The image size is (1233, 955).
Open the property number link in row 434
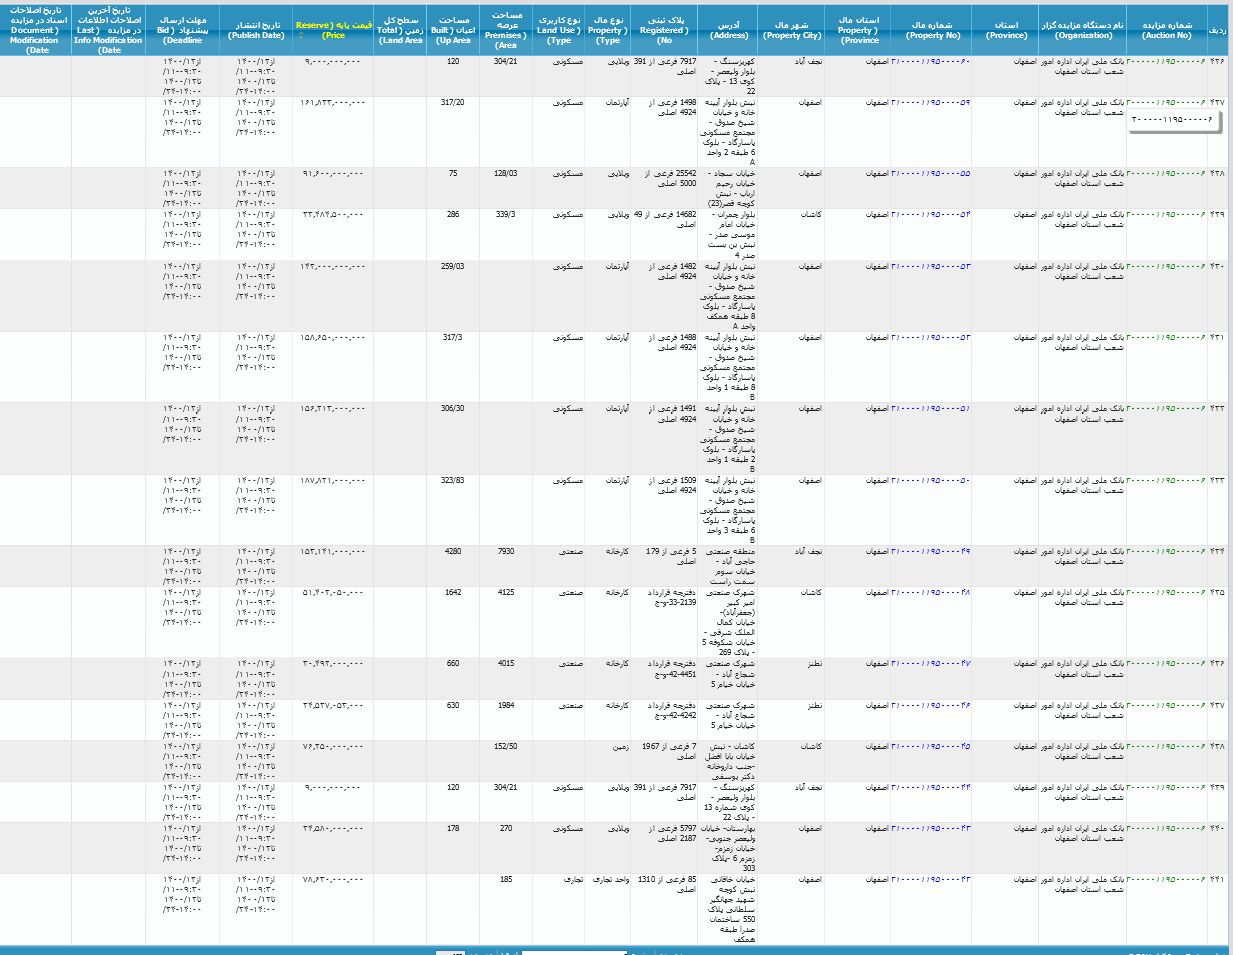tap(930, 552)
